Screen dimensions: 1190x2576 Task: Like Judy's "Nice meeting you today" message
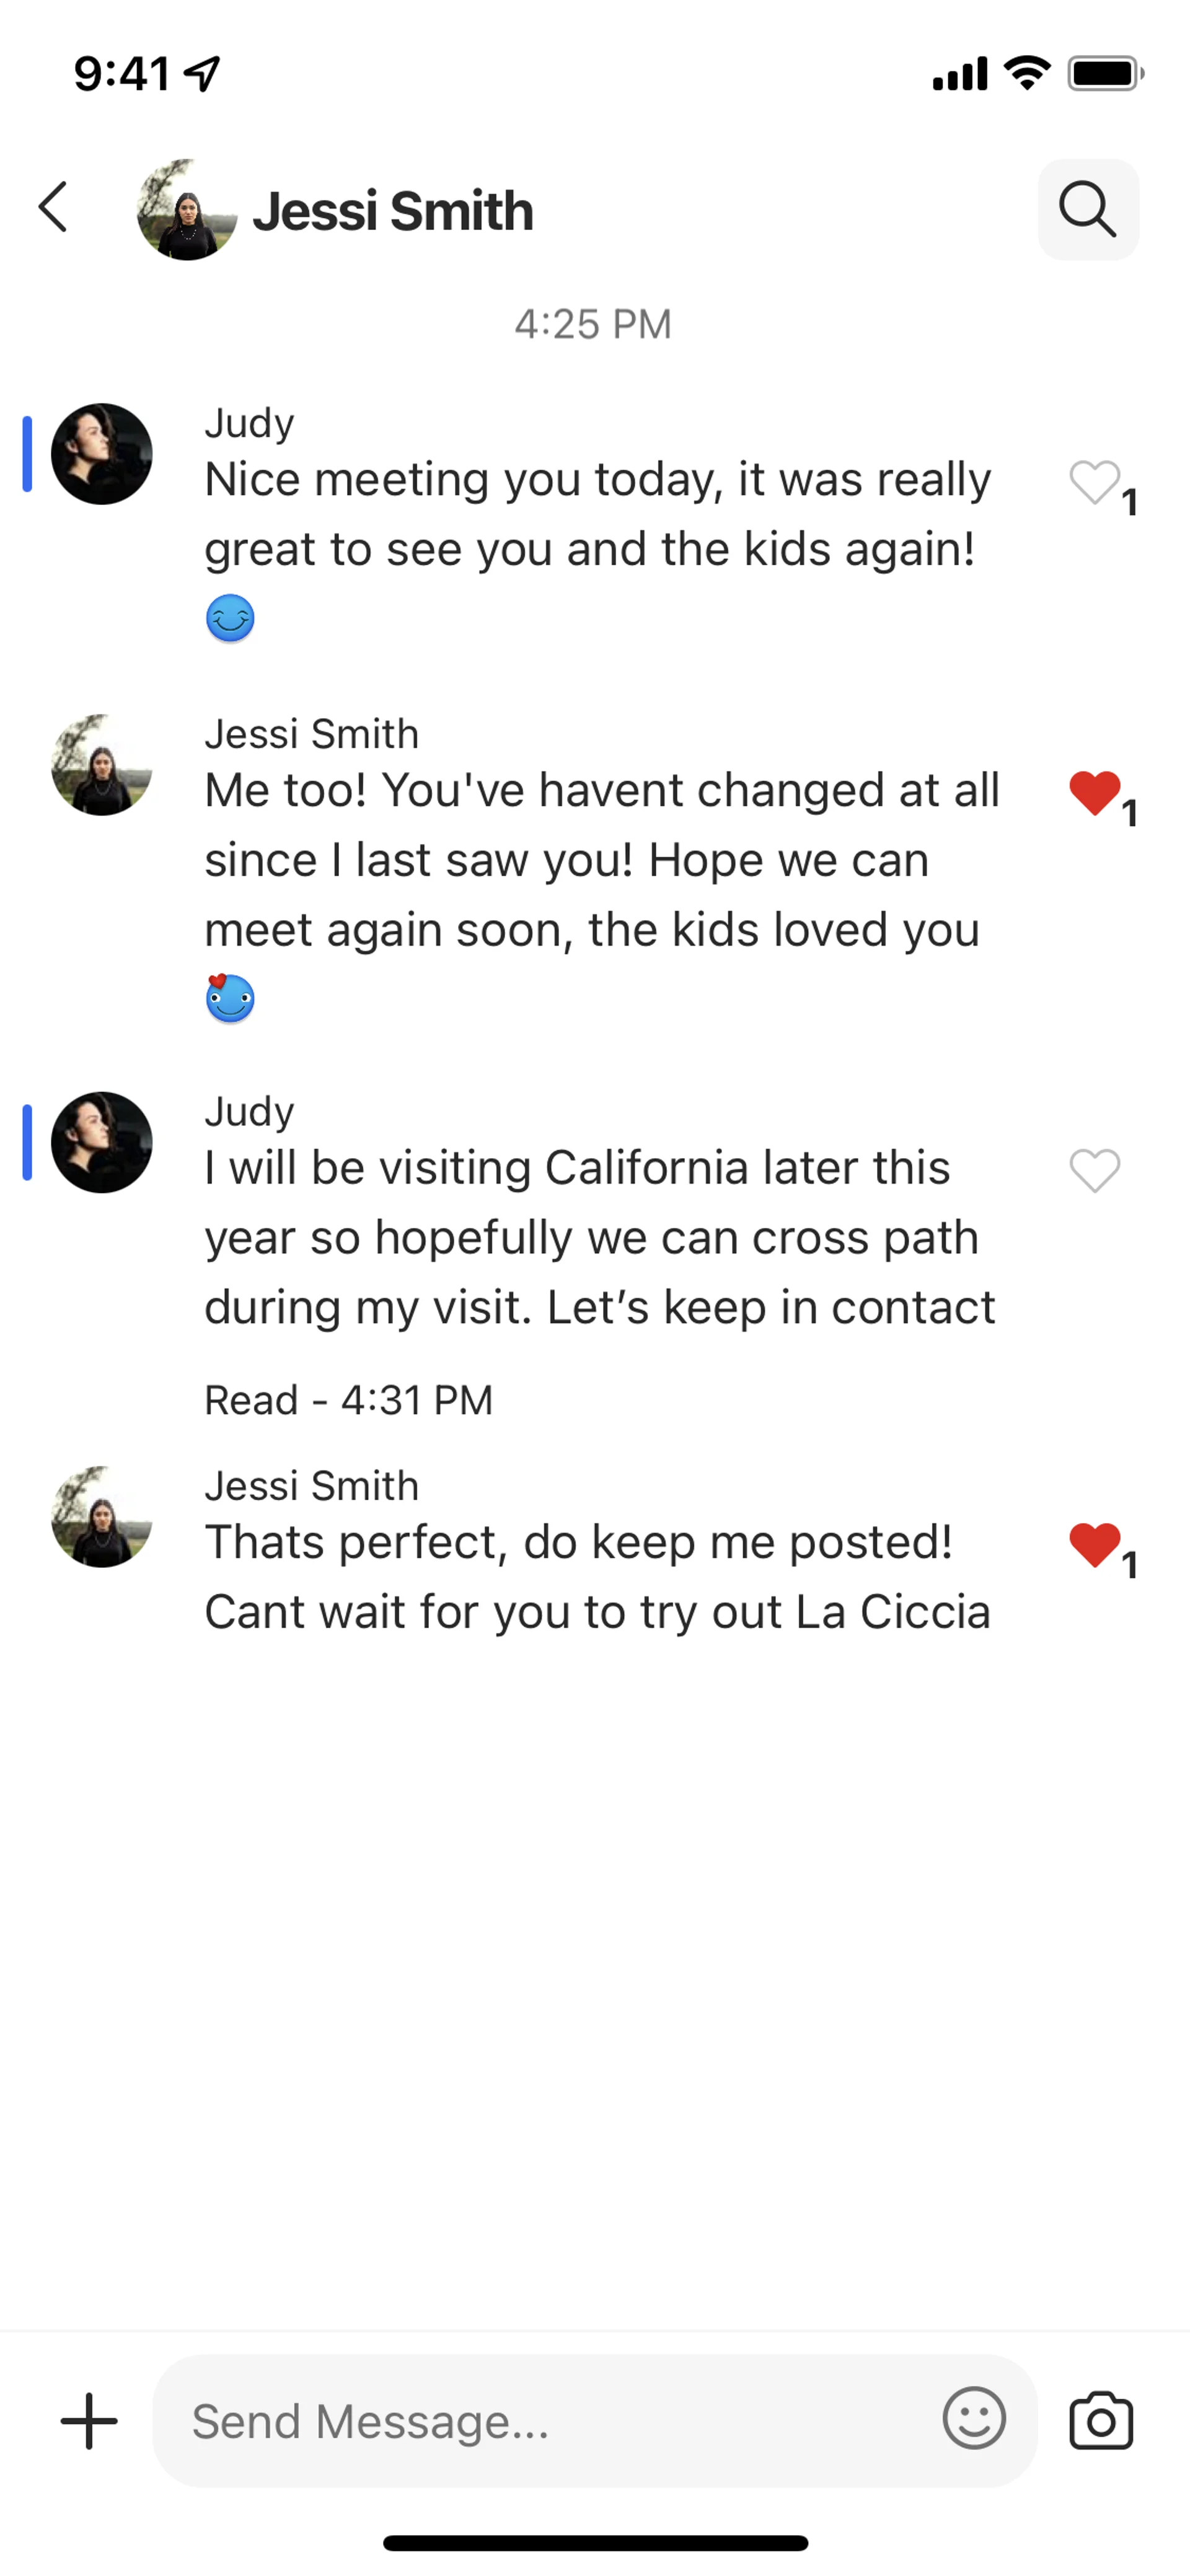[x=1094, y=483]
